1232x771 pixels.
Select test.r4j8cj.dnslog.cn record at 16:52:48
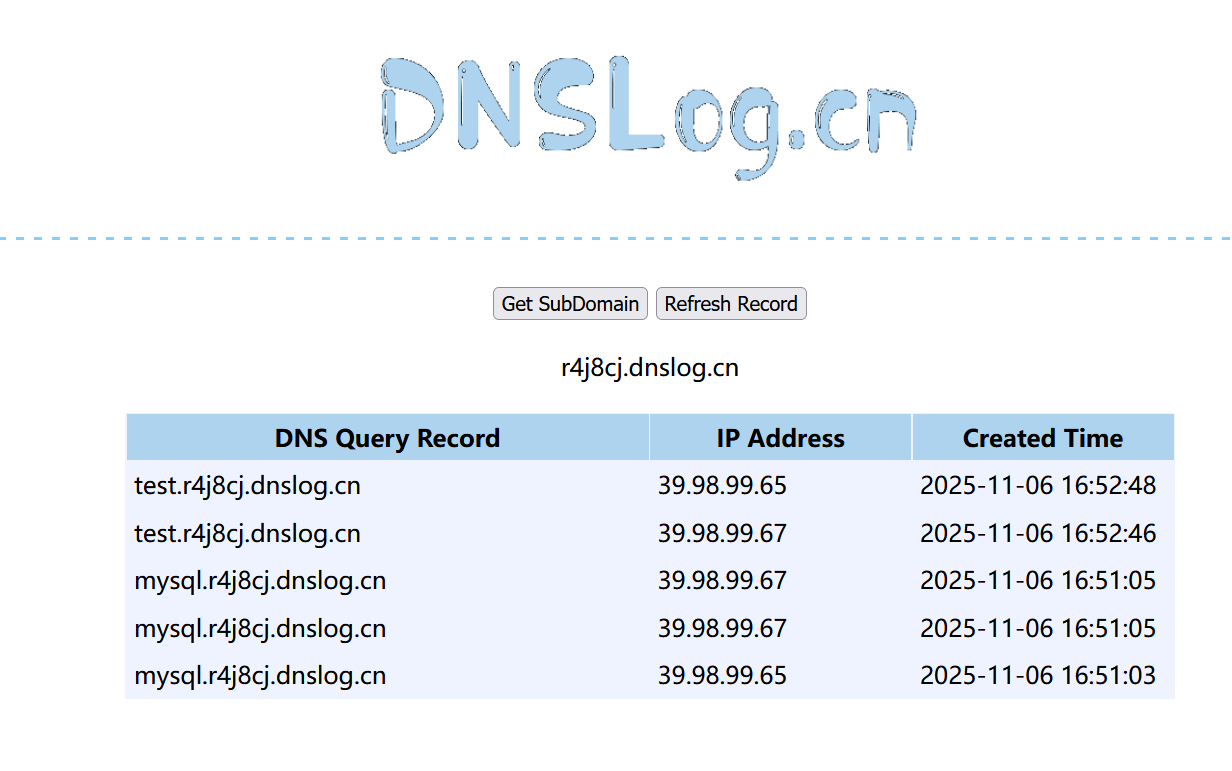[x=248, y=486]
